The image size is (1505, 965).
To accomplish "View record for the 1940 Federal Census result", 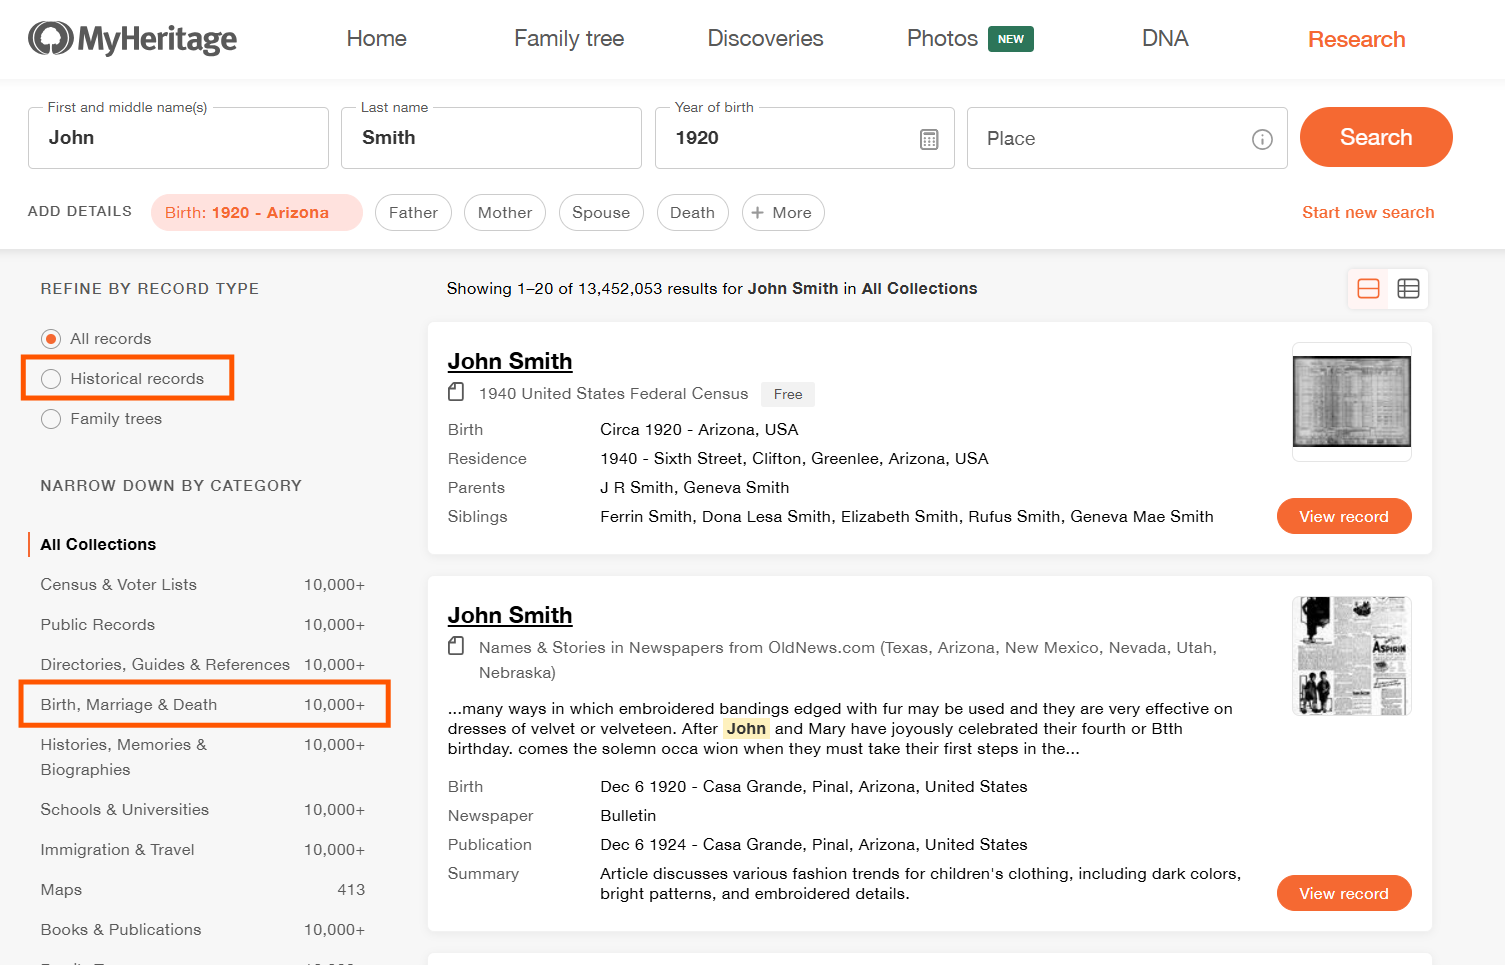I will pos(1344,516).
